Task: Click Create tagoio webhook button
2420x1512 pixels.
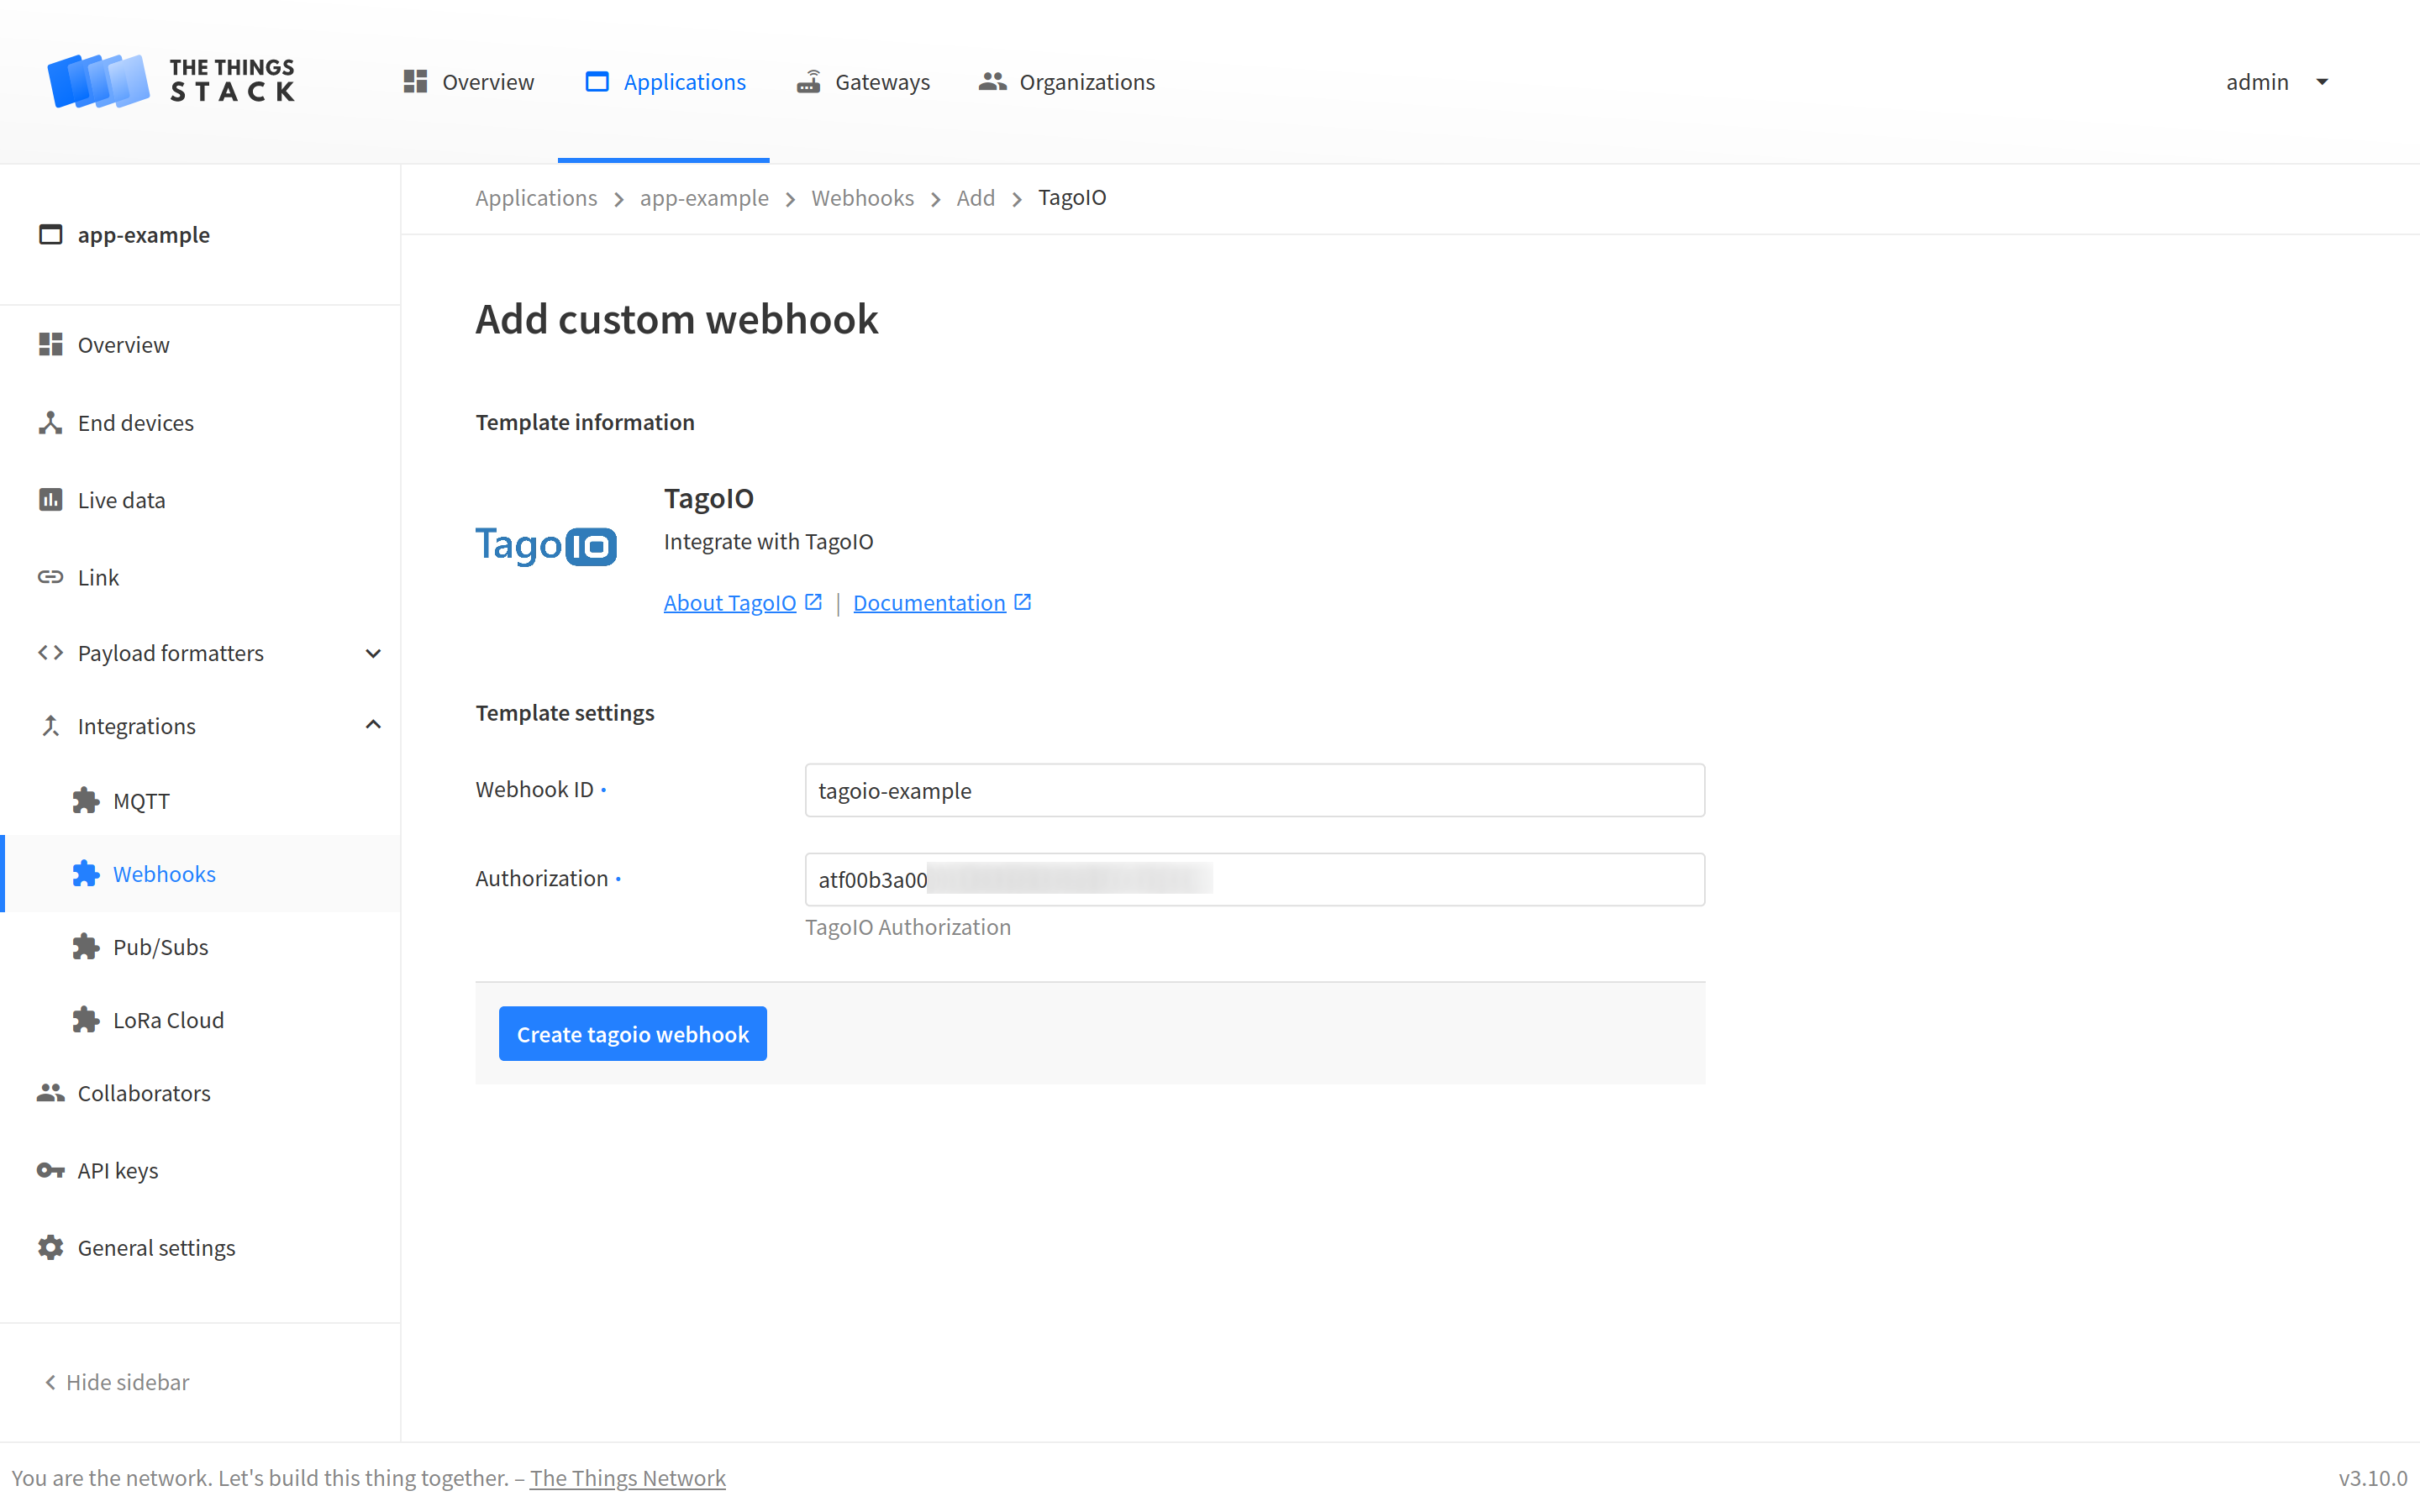Action: pyautogui.click(x=634, y=1035)
